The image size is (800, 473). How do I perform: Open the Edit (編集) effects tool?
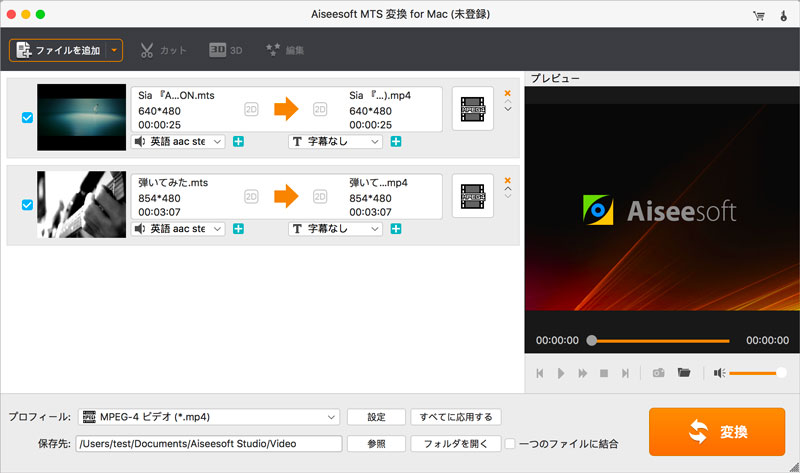coord(285,50)
